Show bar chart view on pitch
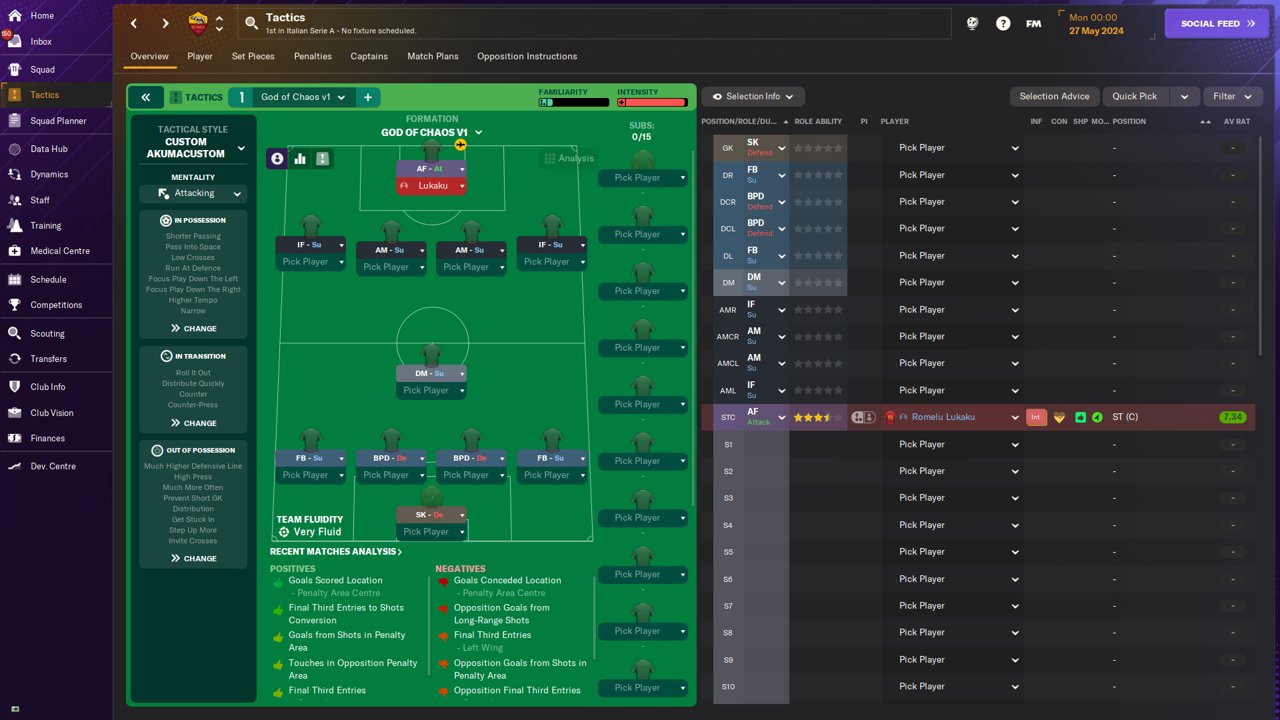 pos(300,159)
